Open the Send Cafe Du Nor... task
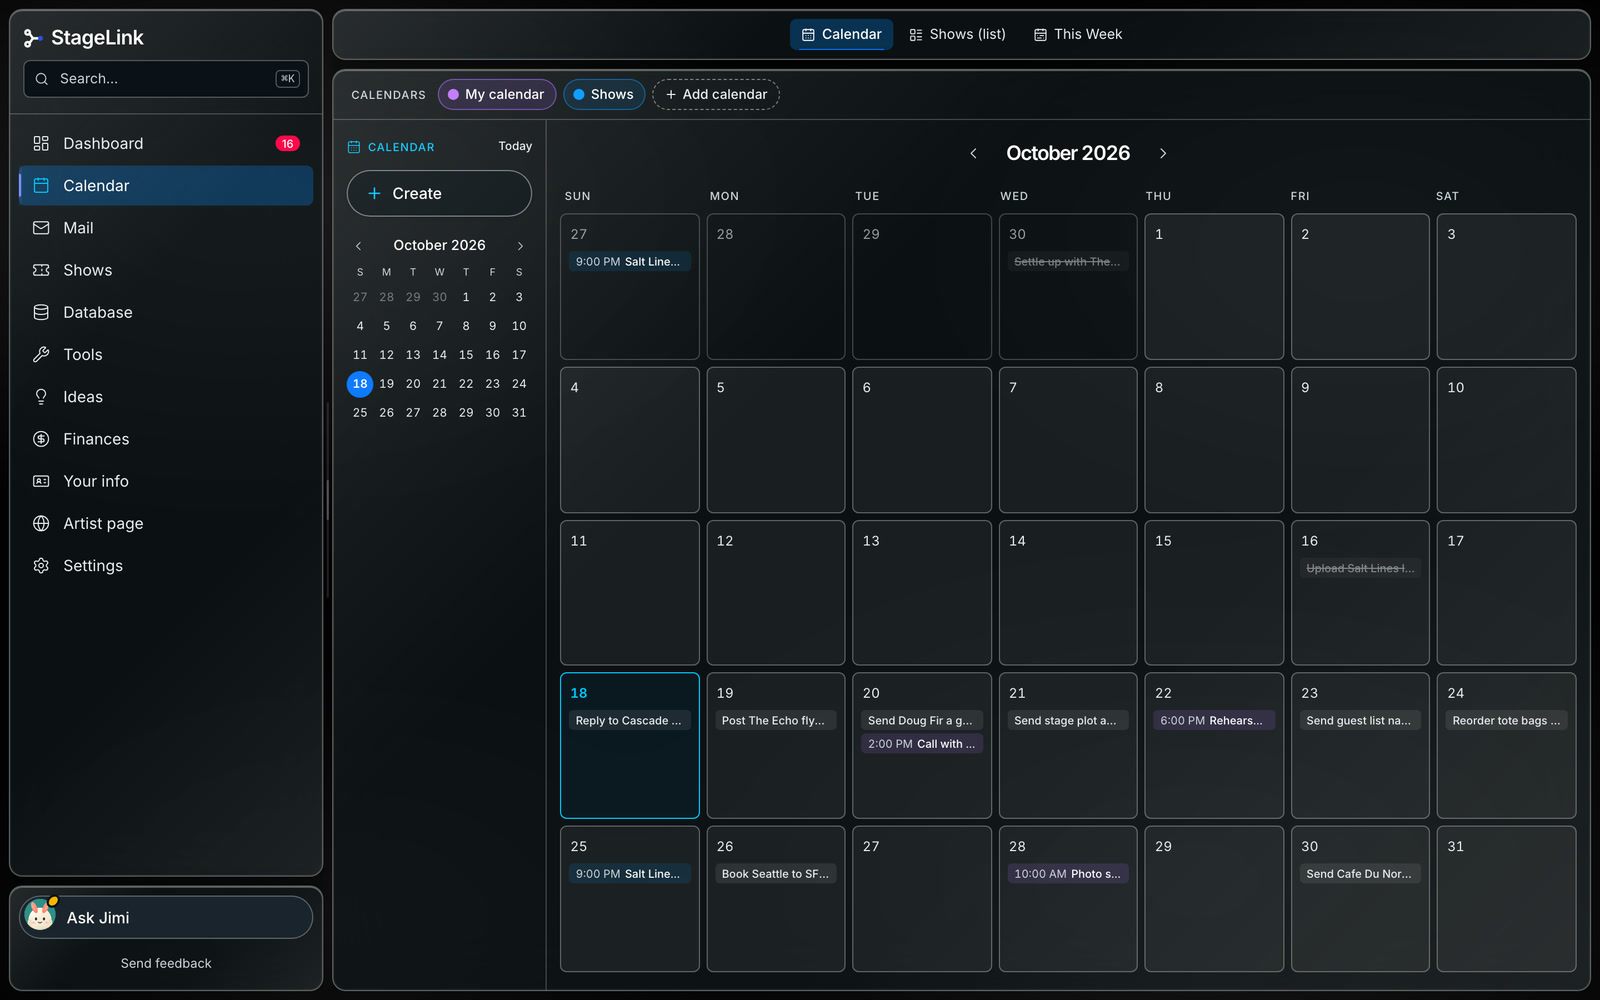This screenshot has height=1000, width=1600. coord(1360,874)
